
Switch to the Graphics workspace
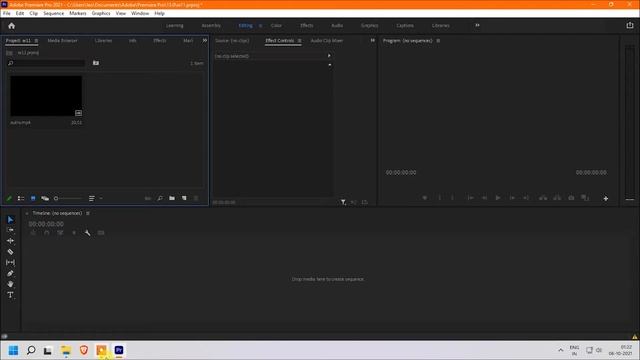click(369, 26)
